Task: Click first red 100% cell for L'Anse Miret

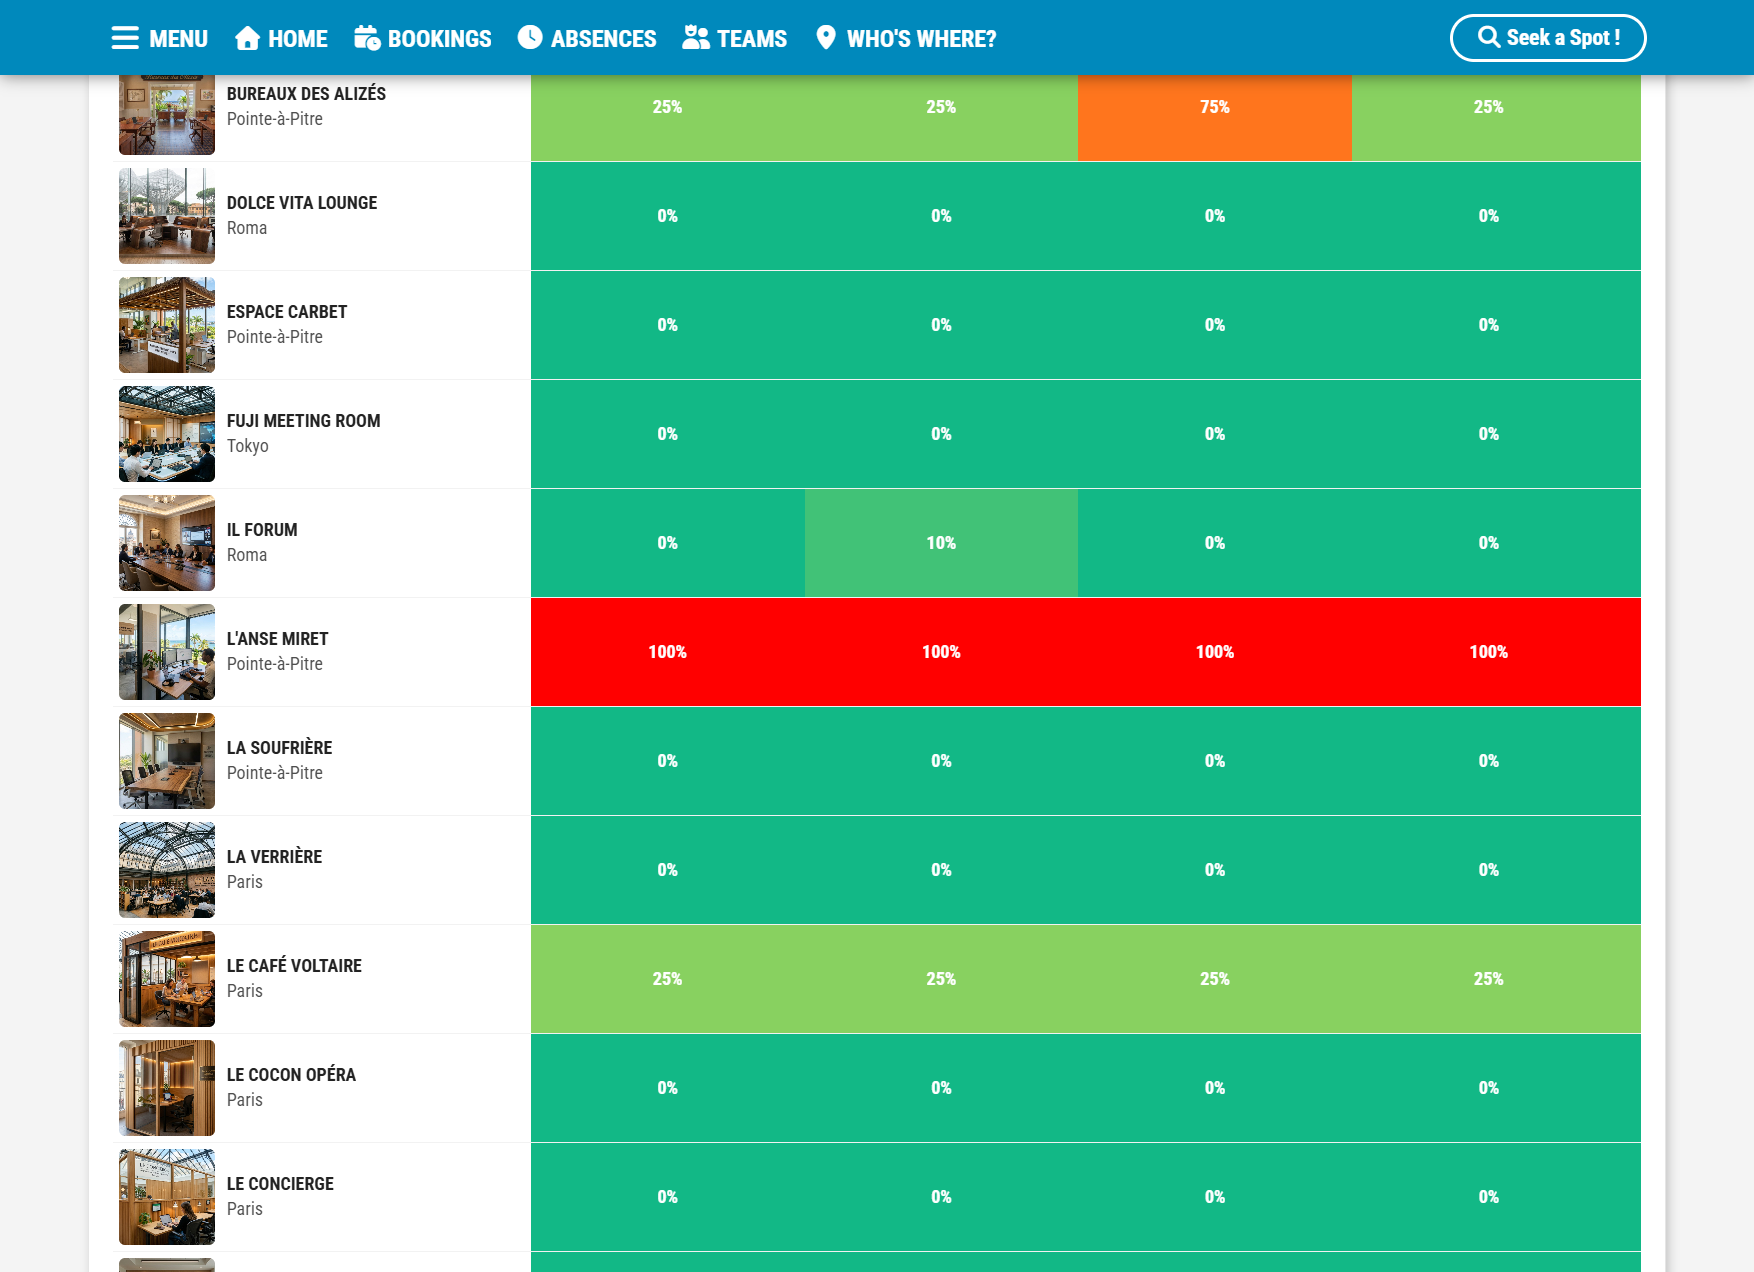Action: click(x=668, y=652)
